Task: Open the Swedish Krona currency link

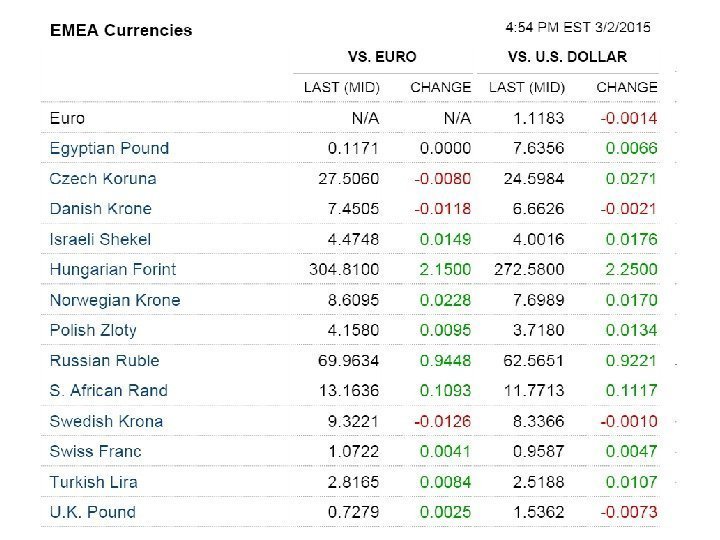Action: coord(106,421)
